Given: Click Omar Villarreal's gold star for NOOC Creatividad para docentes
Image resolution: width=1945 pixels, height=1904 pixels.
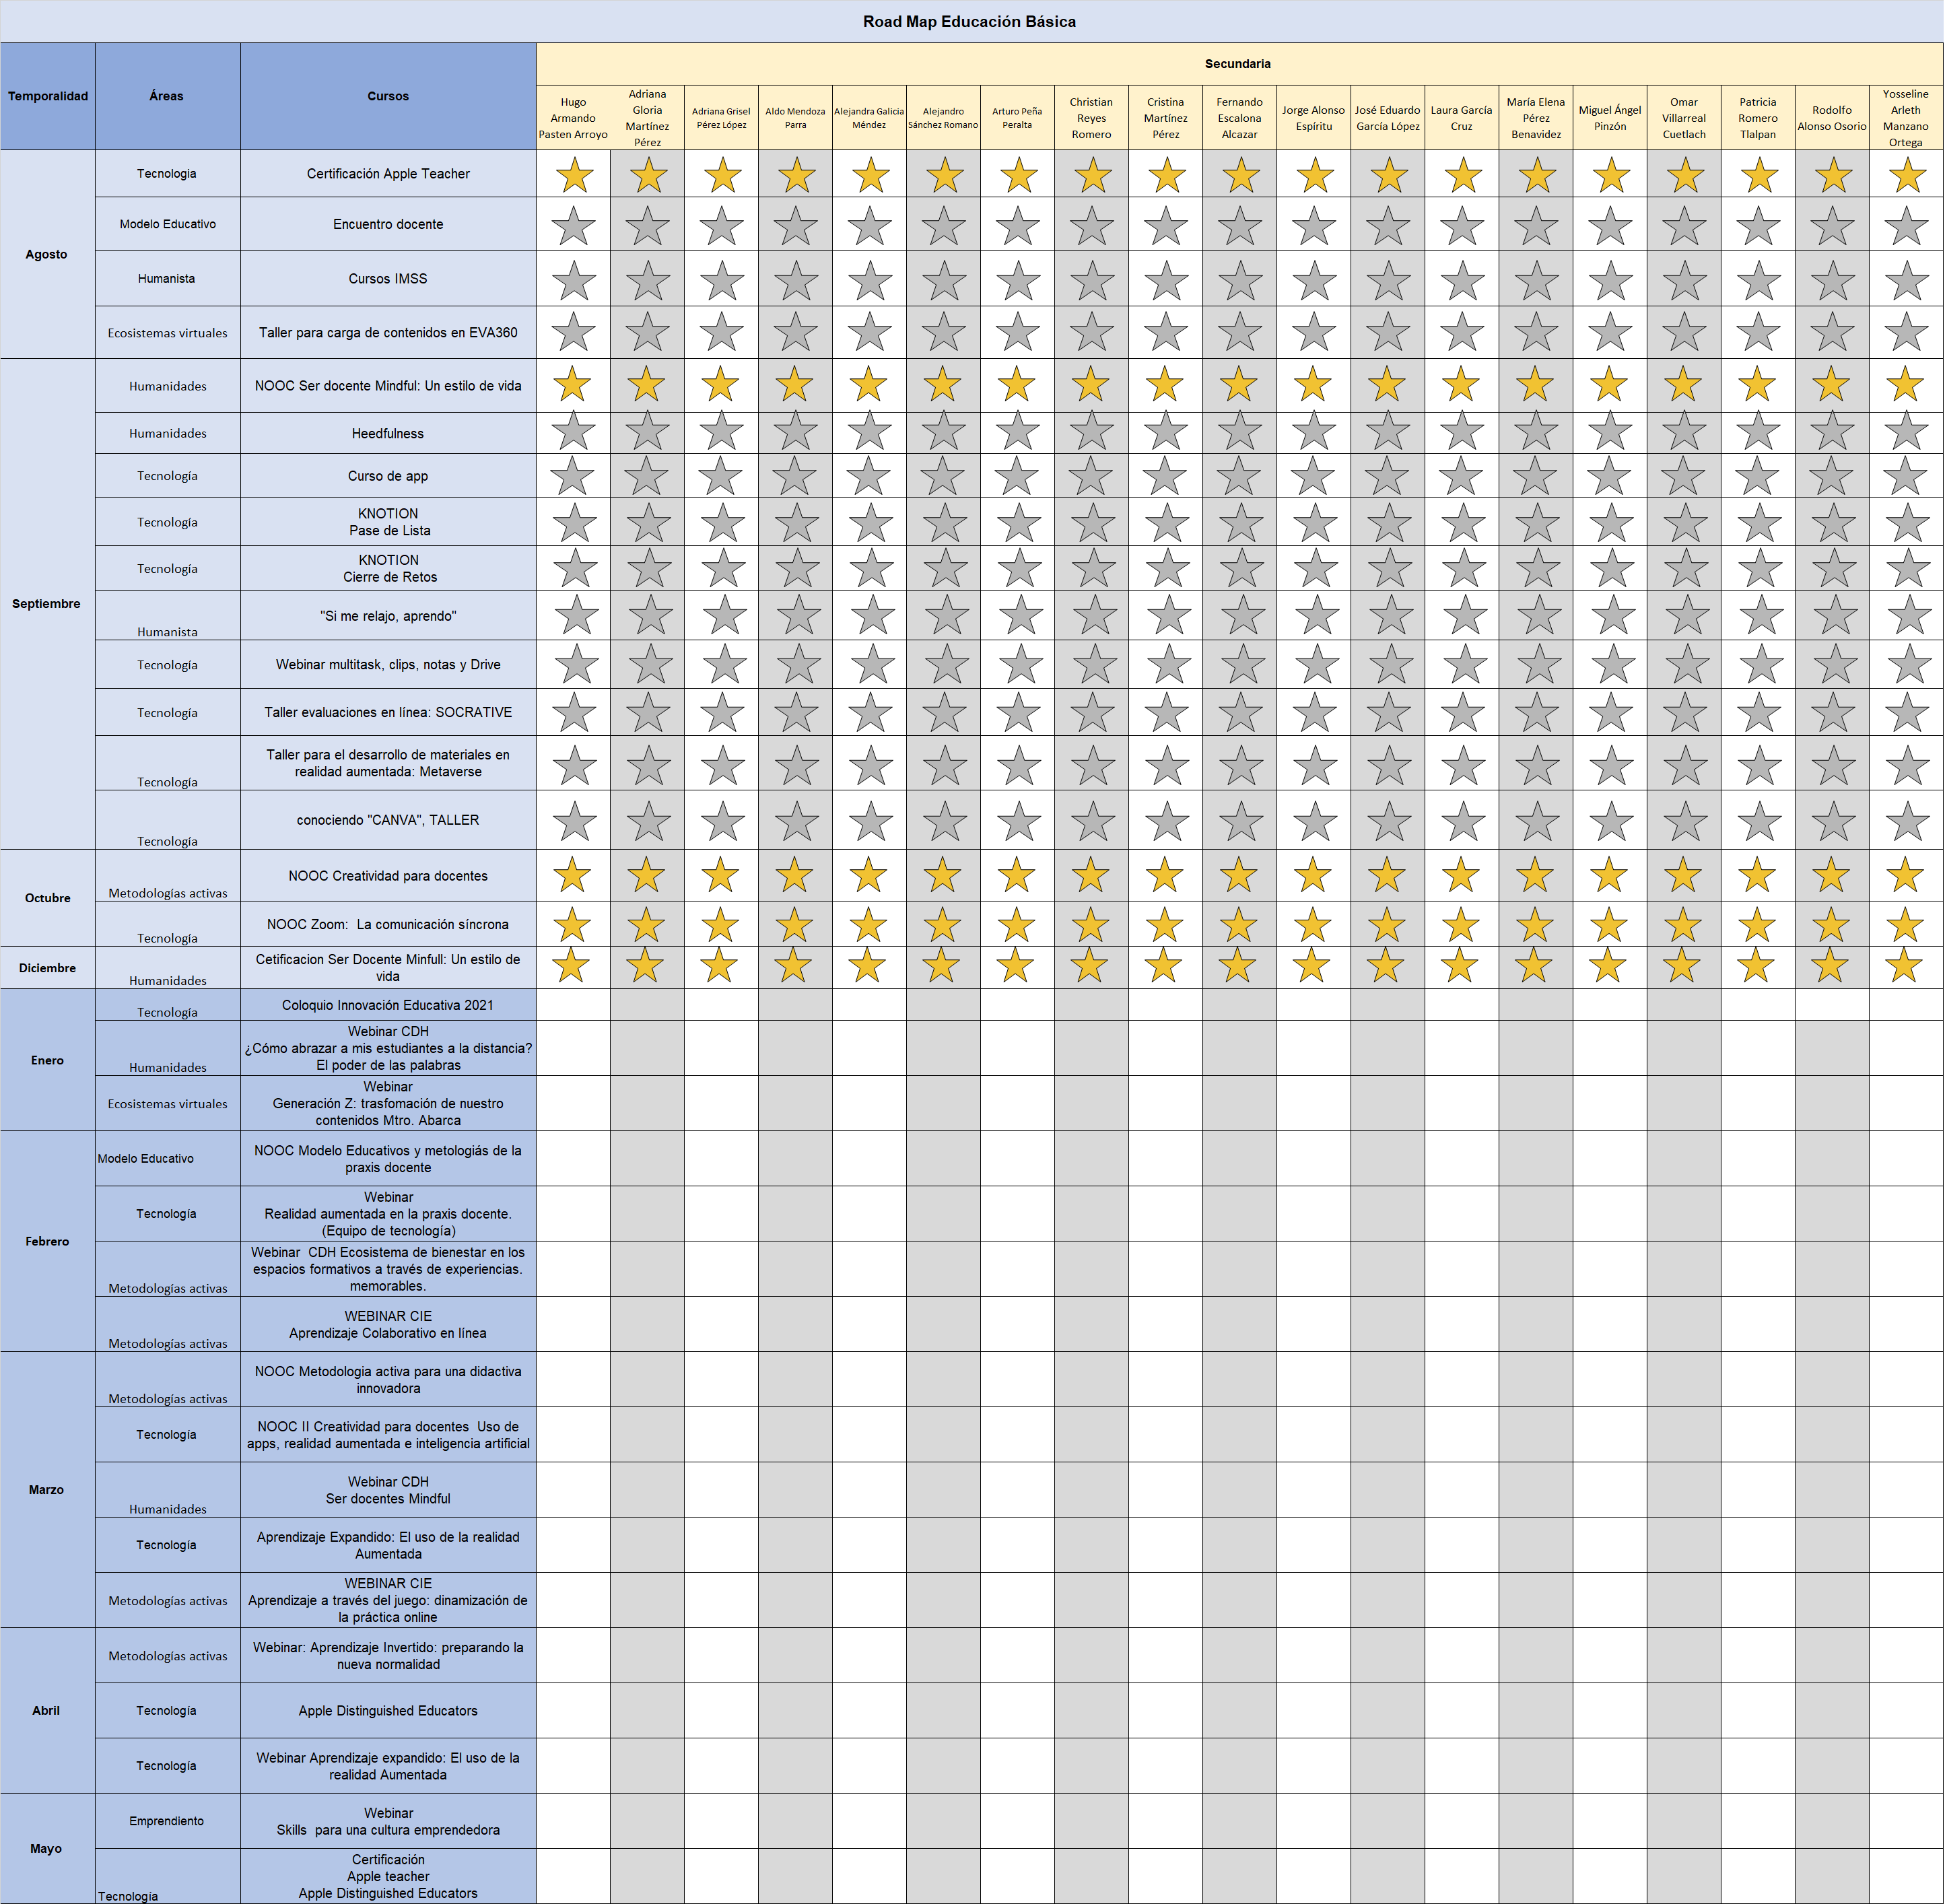Looking at the screenshot, I should (x=1683, y=875).
